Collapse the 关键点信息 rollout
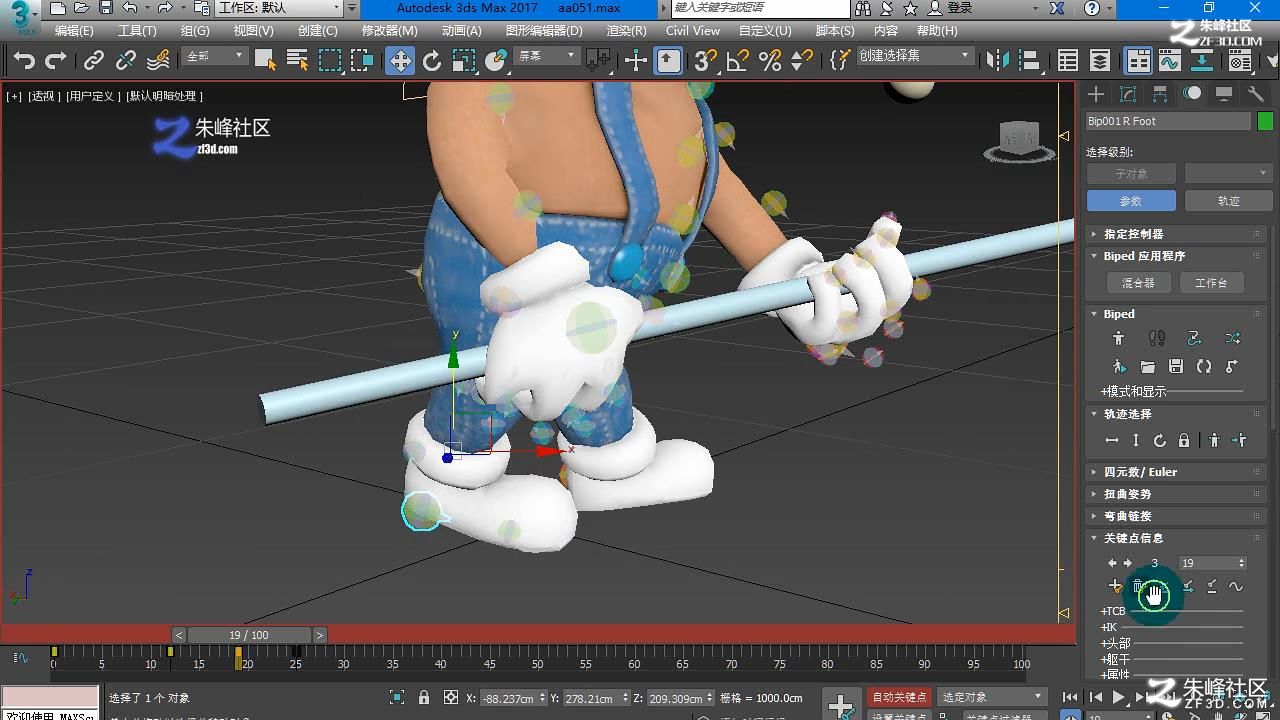This screenshot has height=720, width=1280. [x=1176, y=538]
